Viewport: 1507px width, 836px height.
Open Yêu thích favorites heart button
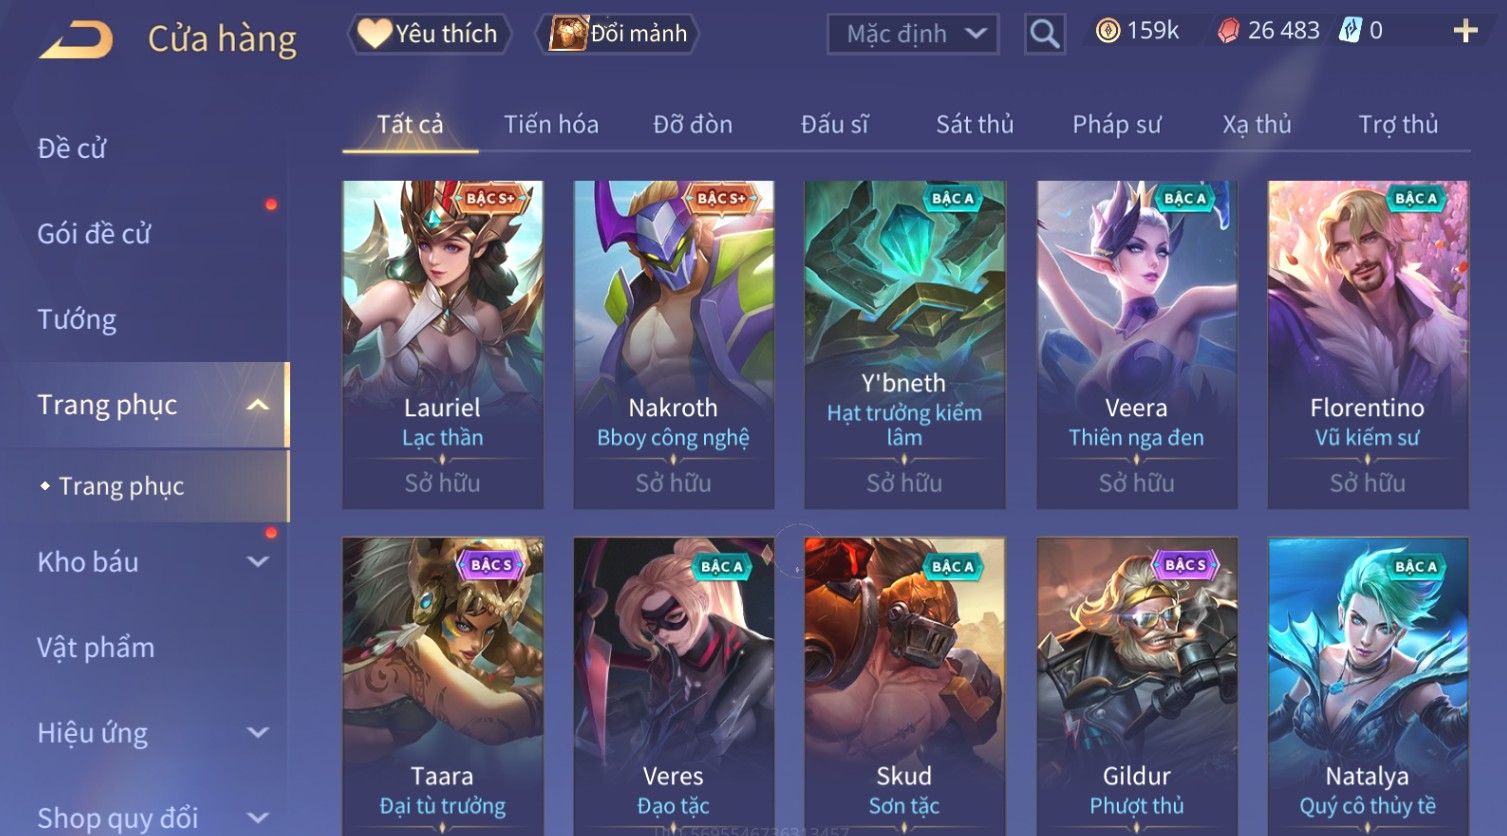[x=429, y=34]
